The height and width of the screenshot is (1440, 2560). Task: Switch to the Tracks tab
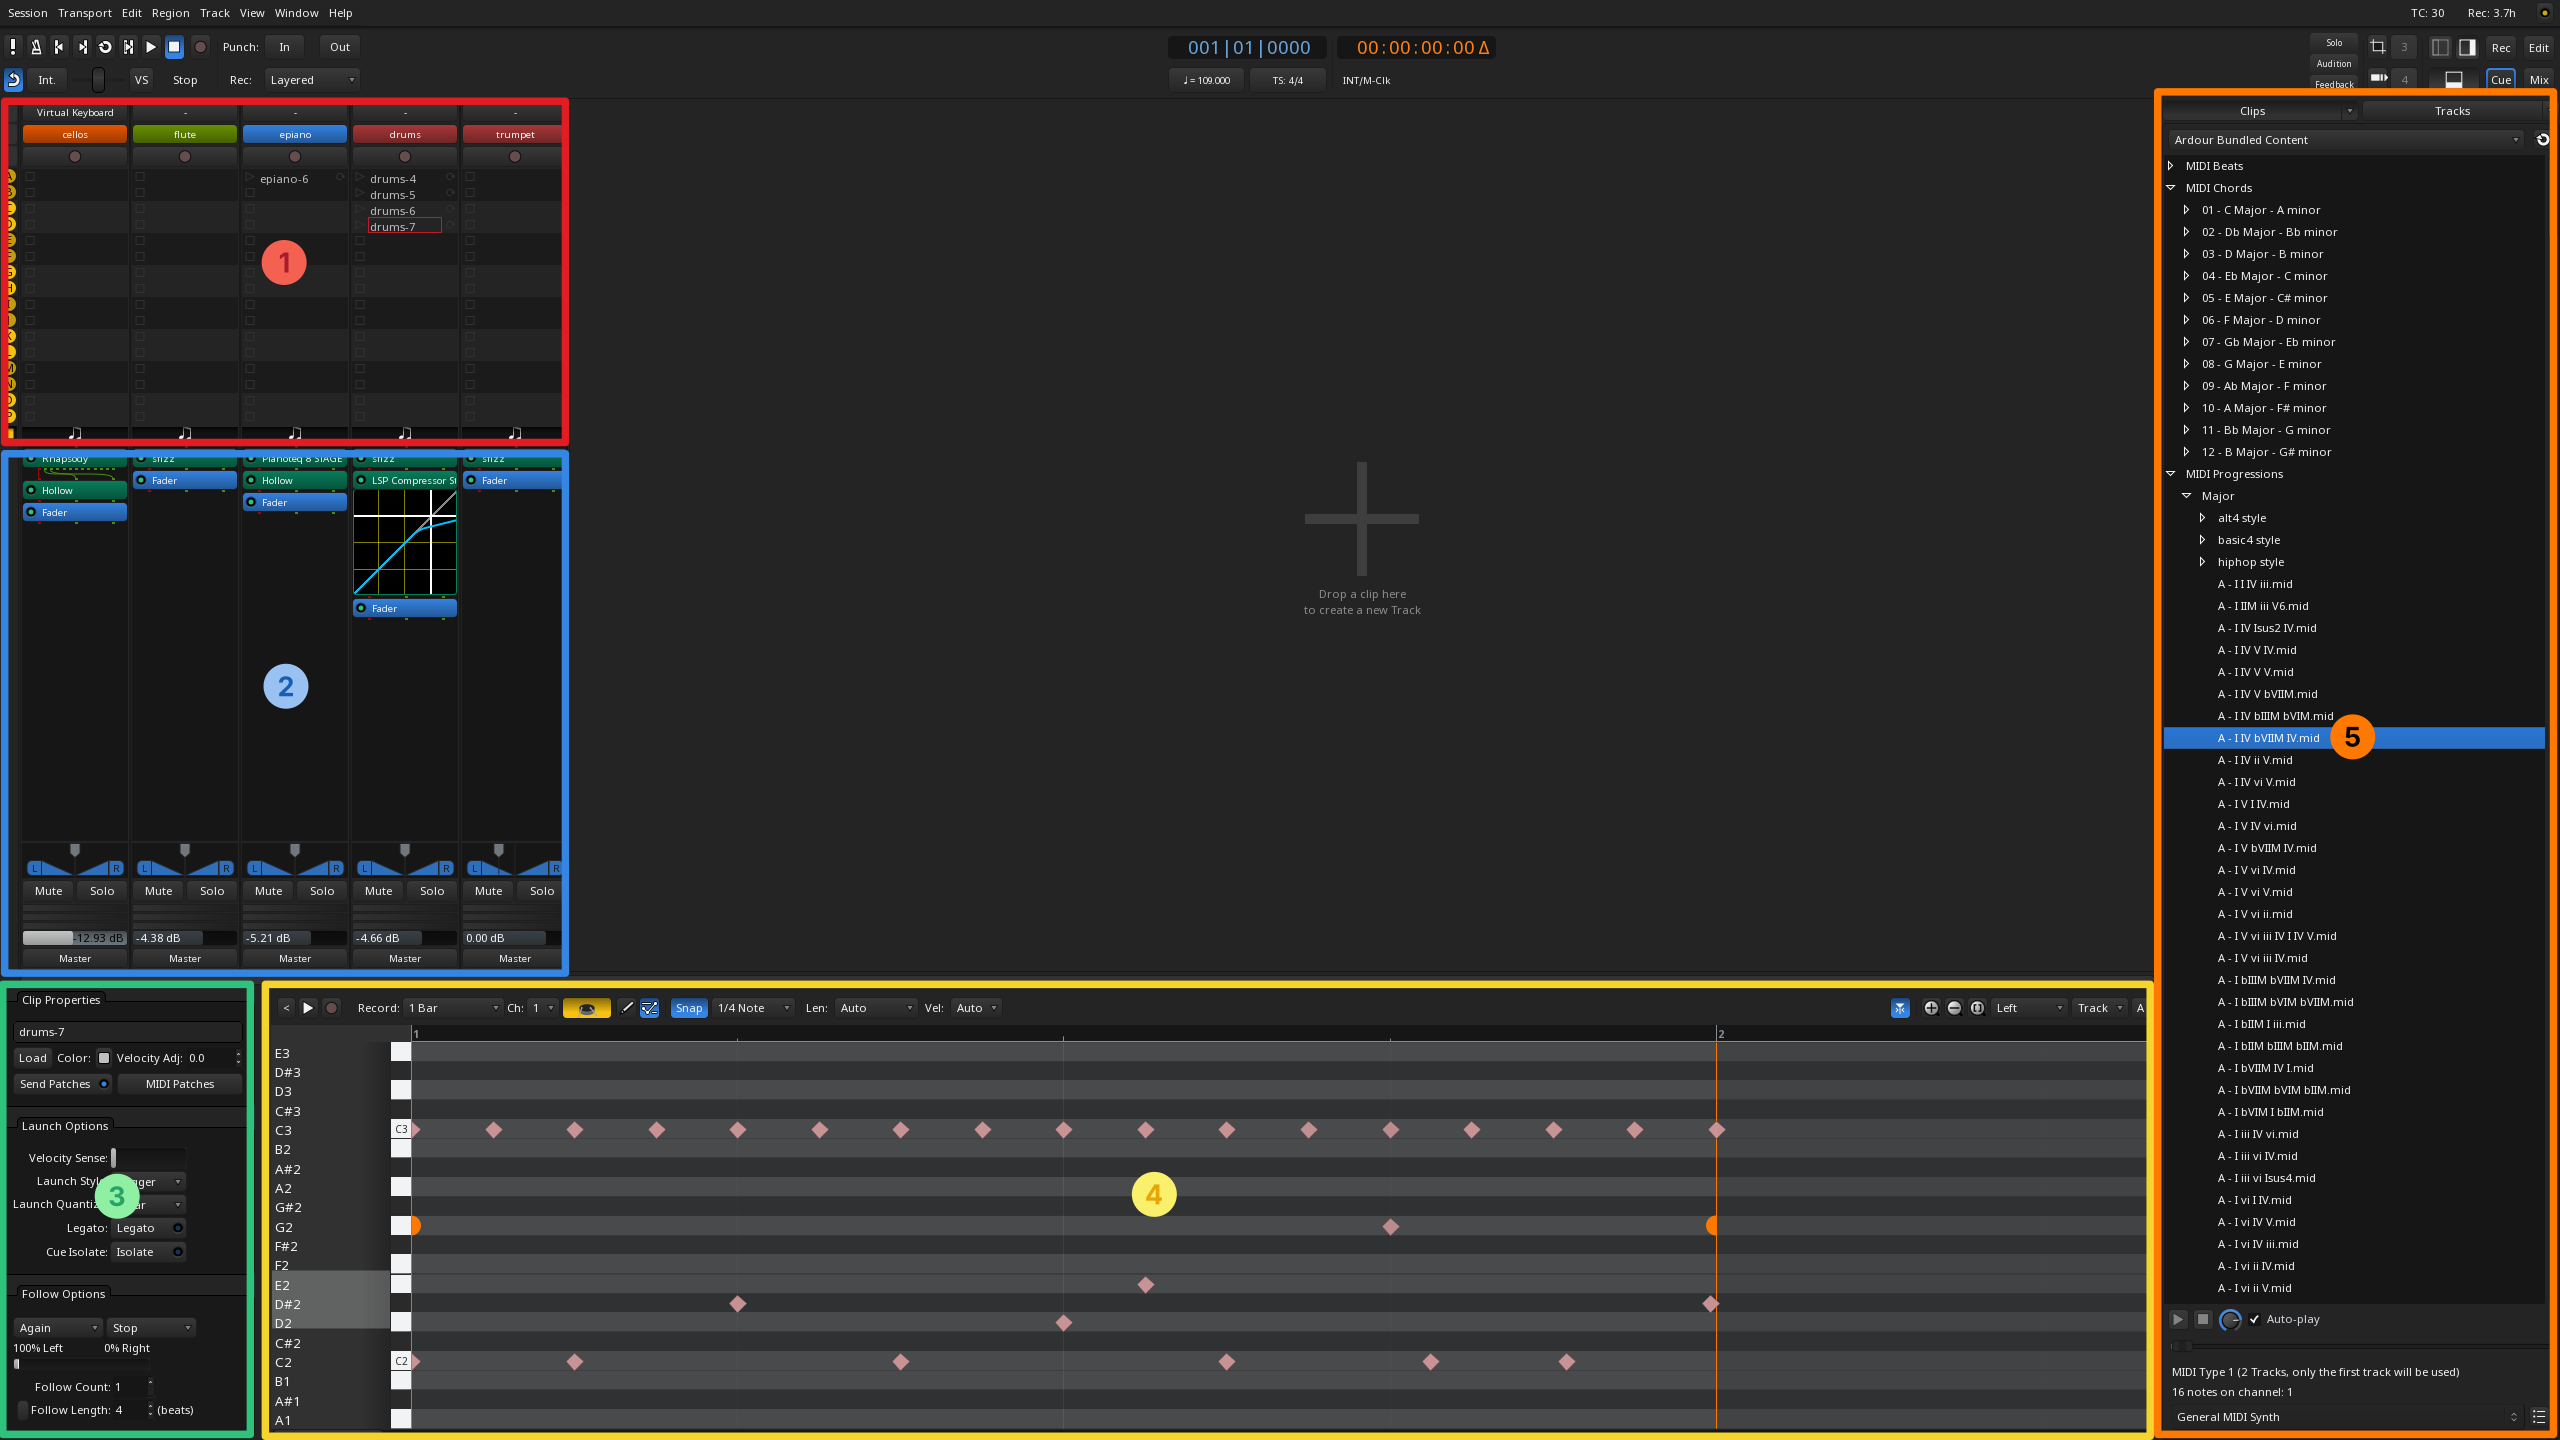pos(2452,111)
